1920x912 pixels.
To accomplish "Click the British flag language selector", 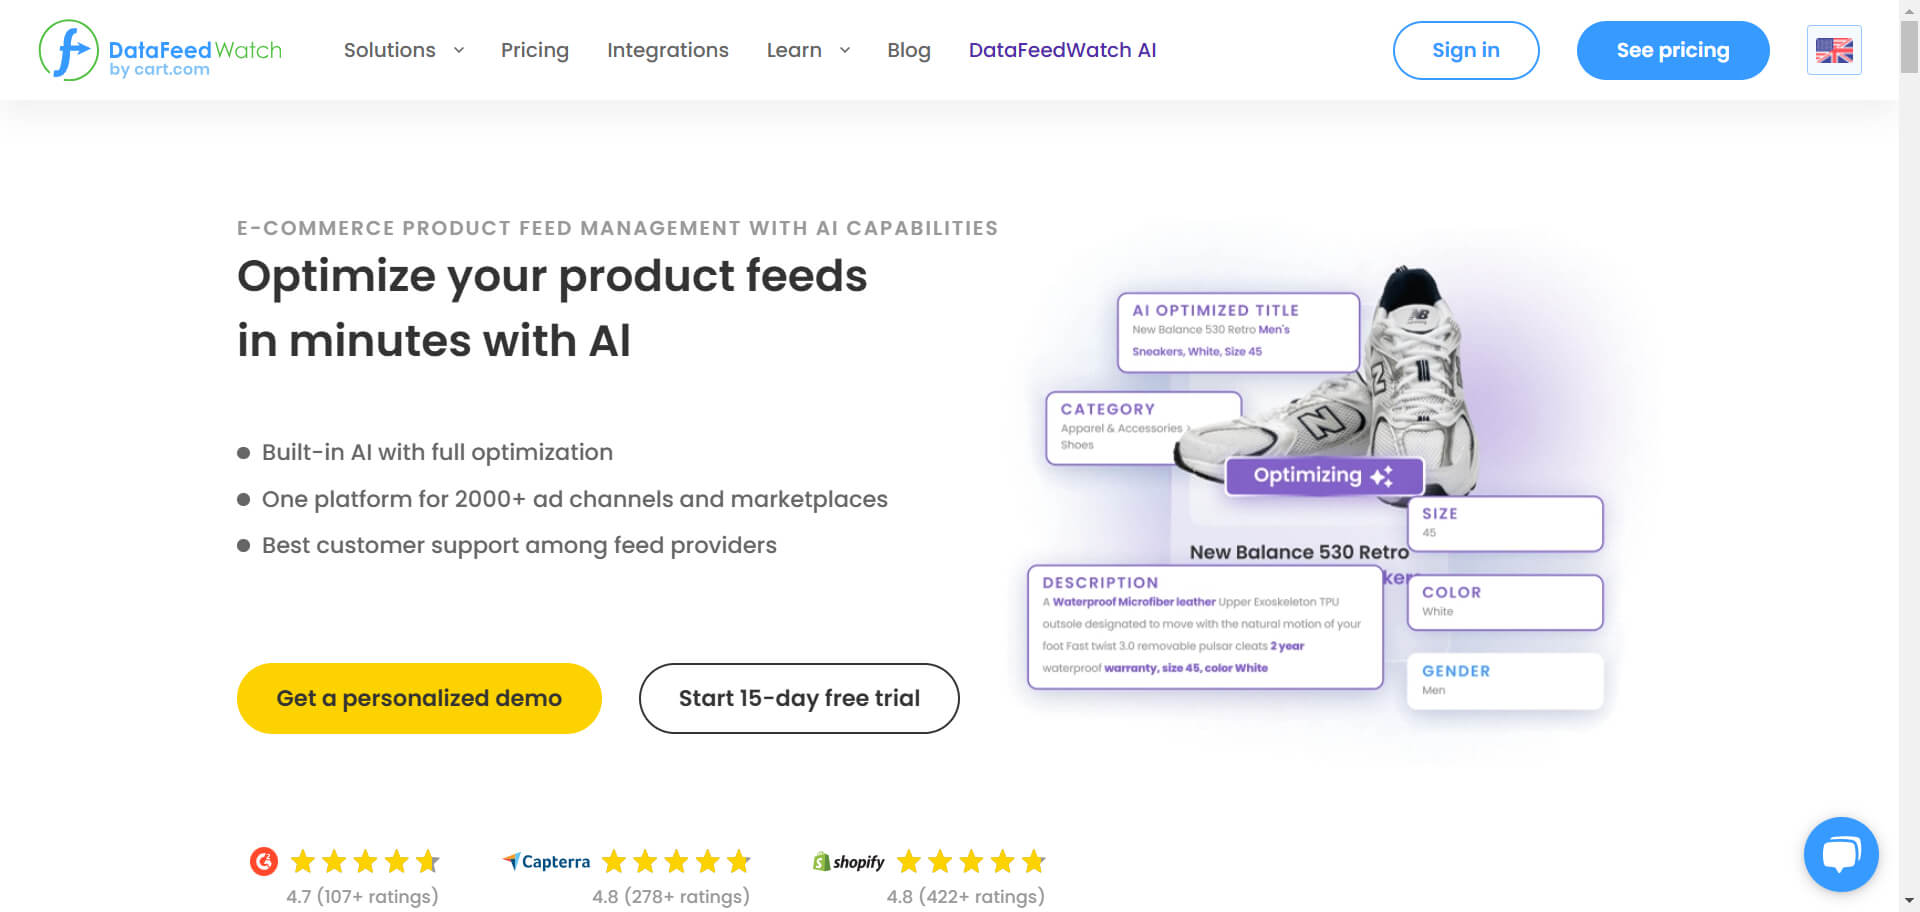I will click(1834, 50).
